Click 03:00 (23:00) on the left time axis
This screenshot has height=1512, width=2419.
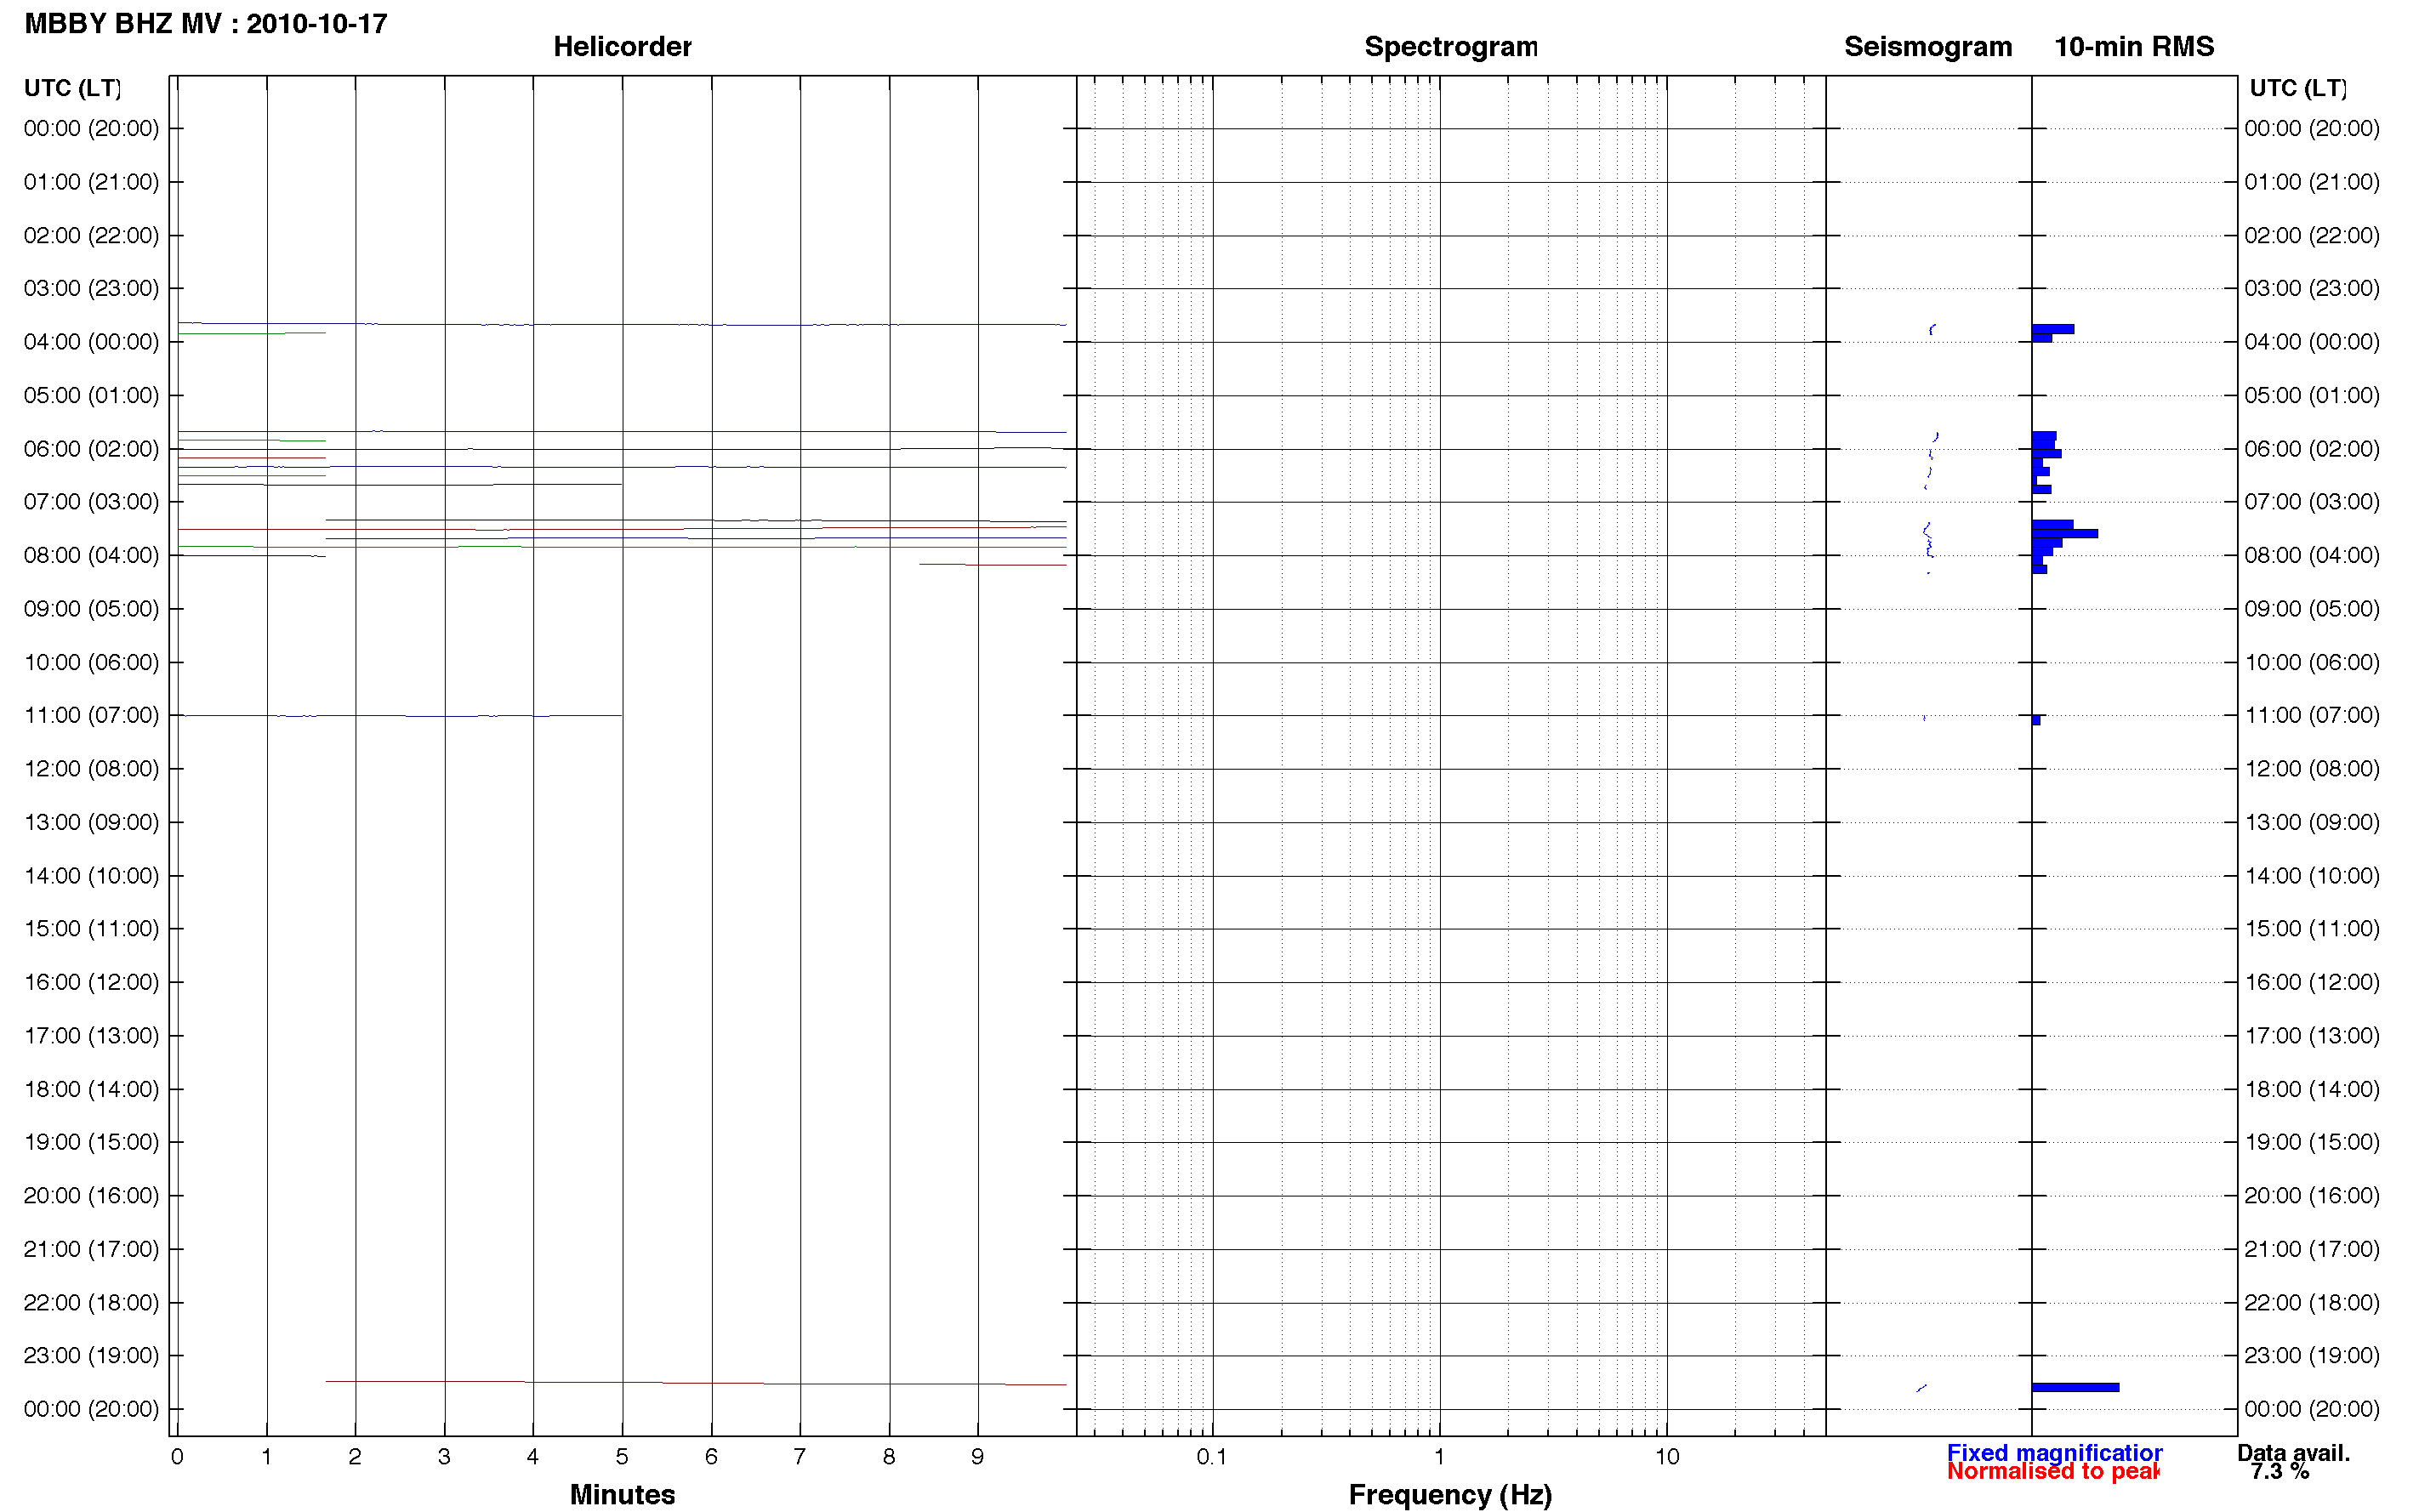[x=91, y=288]
